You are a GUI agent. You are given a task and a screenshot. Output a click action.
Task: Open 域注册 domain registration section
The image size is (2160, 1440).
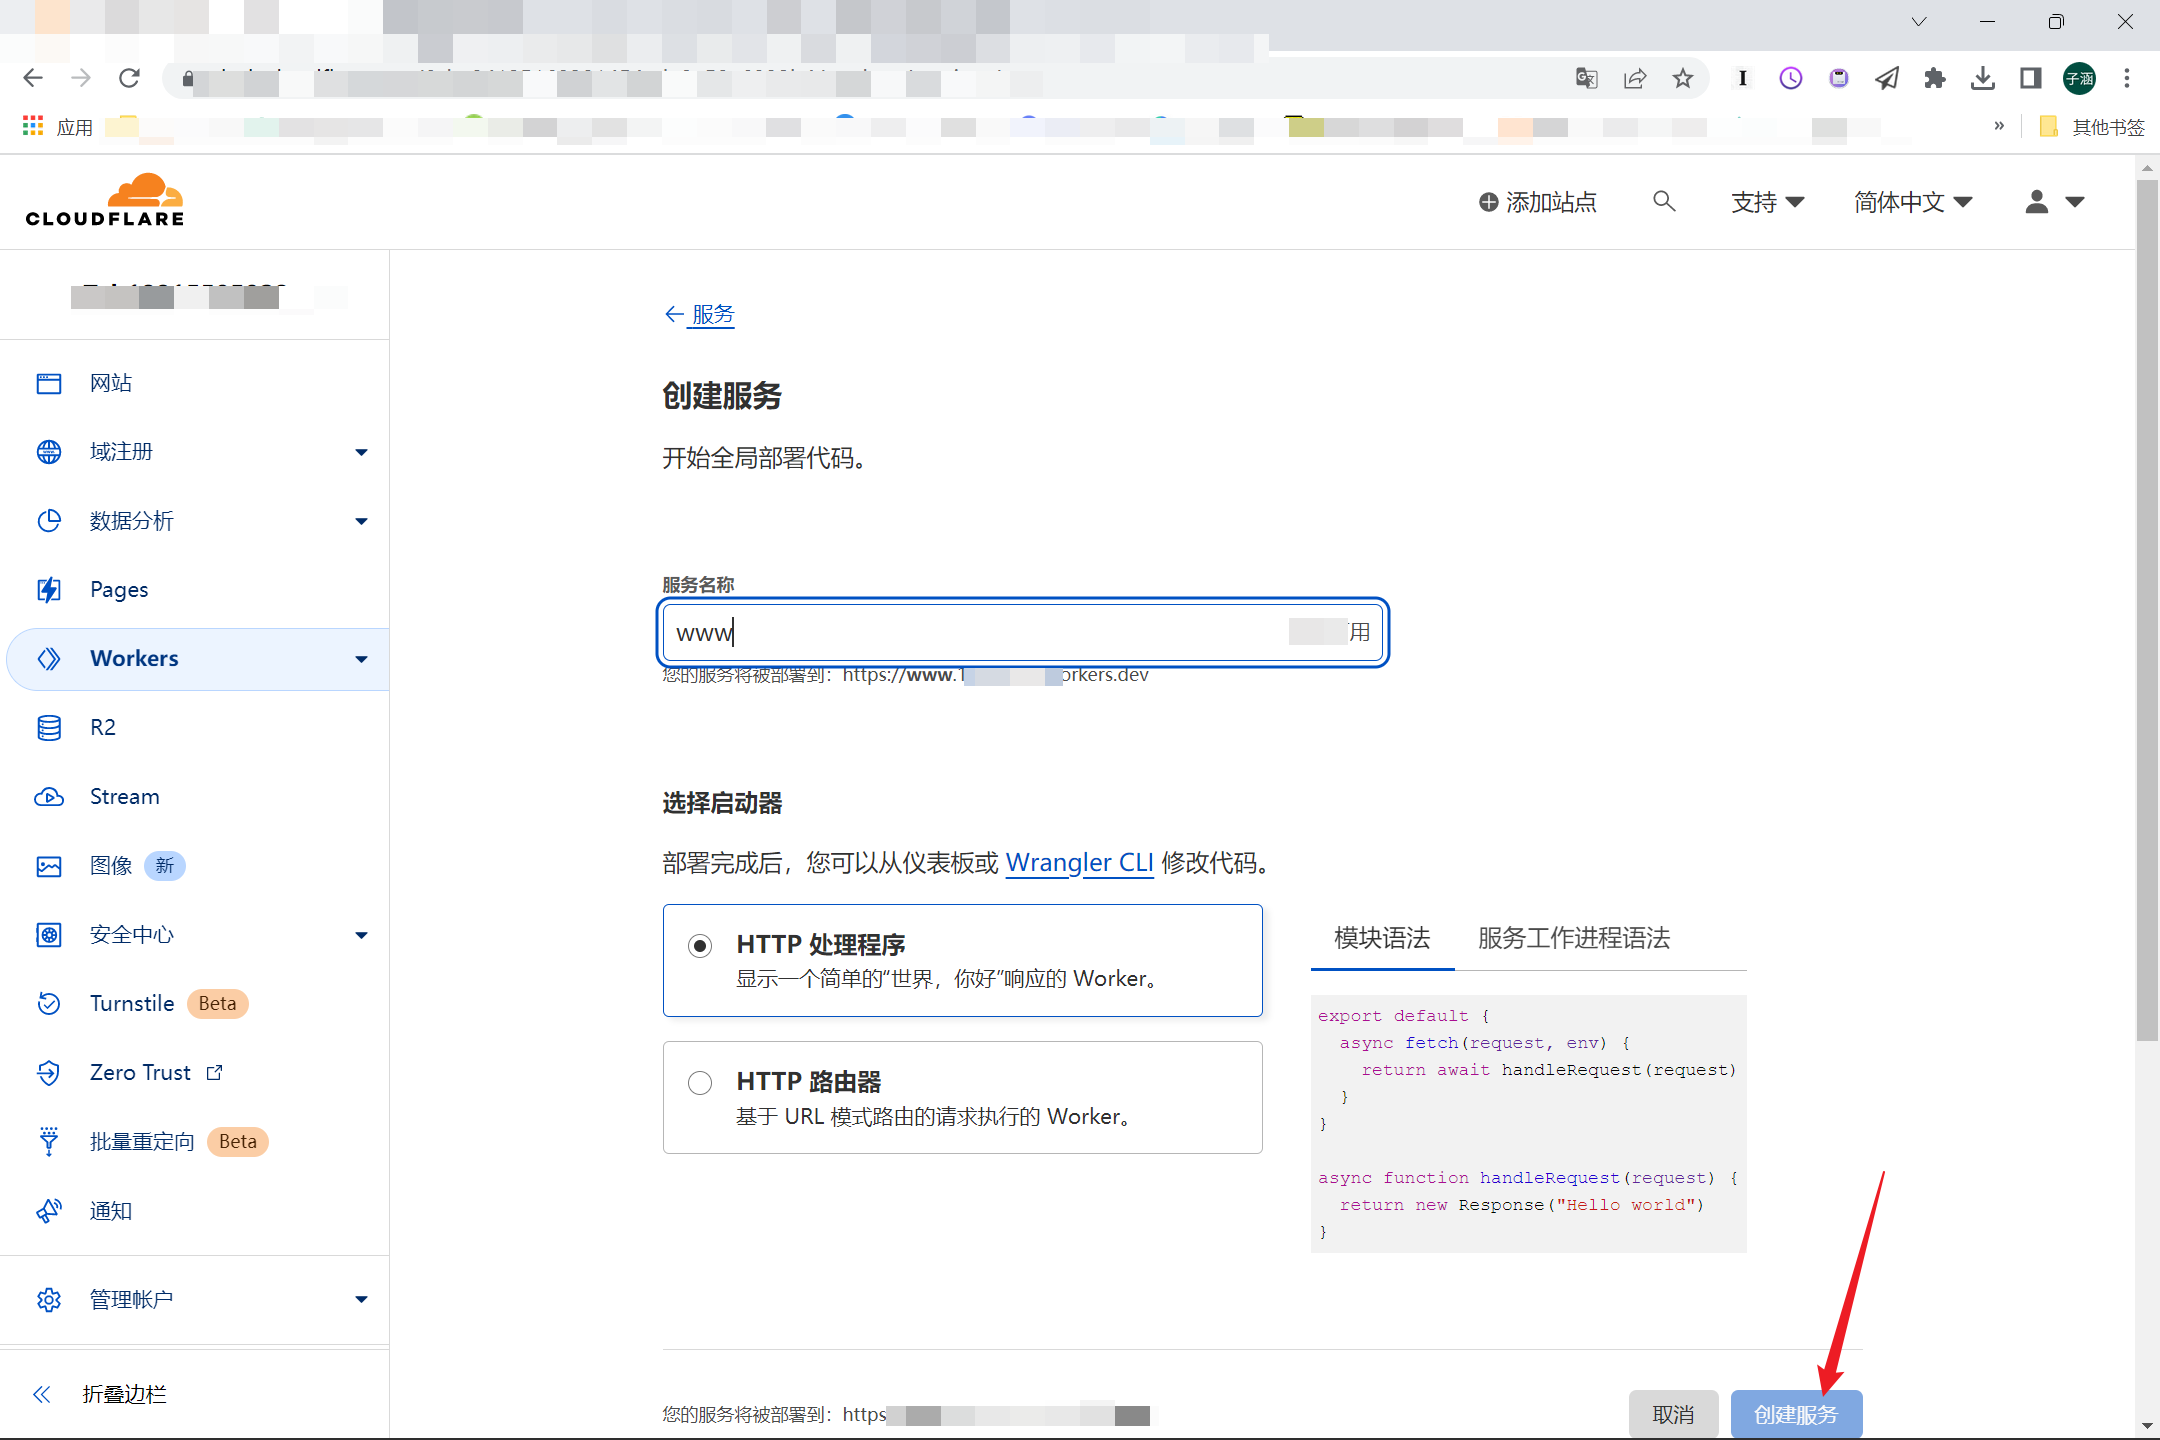point(121,452)
